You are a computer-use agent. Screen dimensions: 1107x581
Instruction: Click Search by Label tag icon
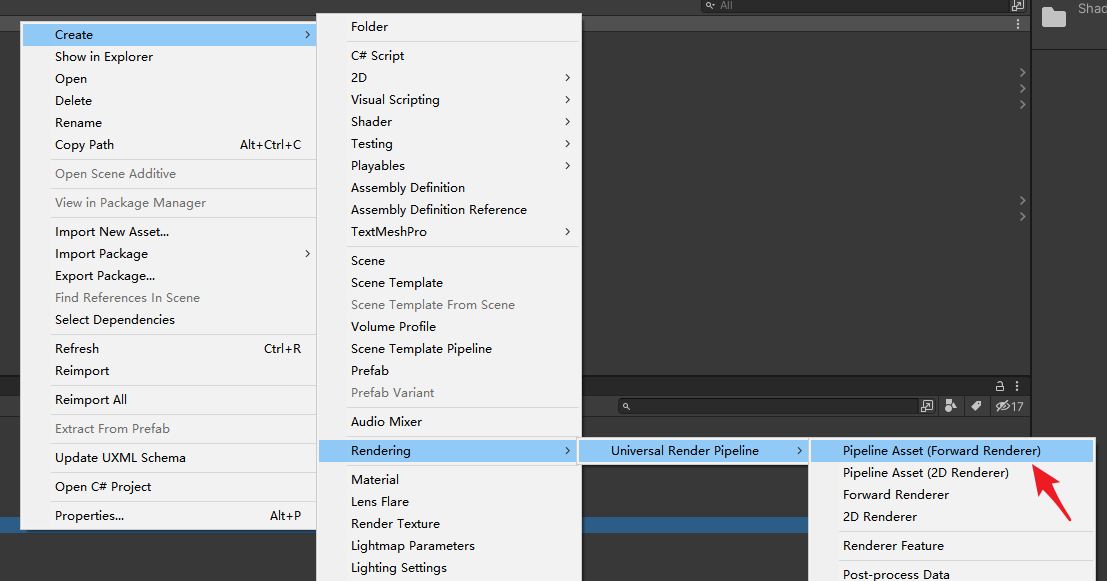[x=976, y=406]
